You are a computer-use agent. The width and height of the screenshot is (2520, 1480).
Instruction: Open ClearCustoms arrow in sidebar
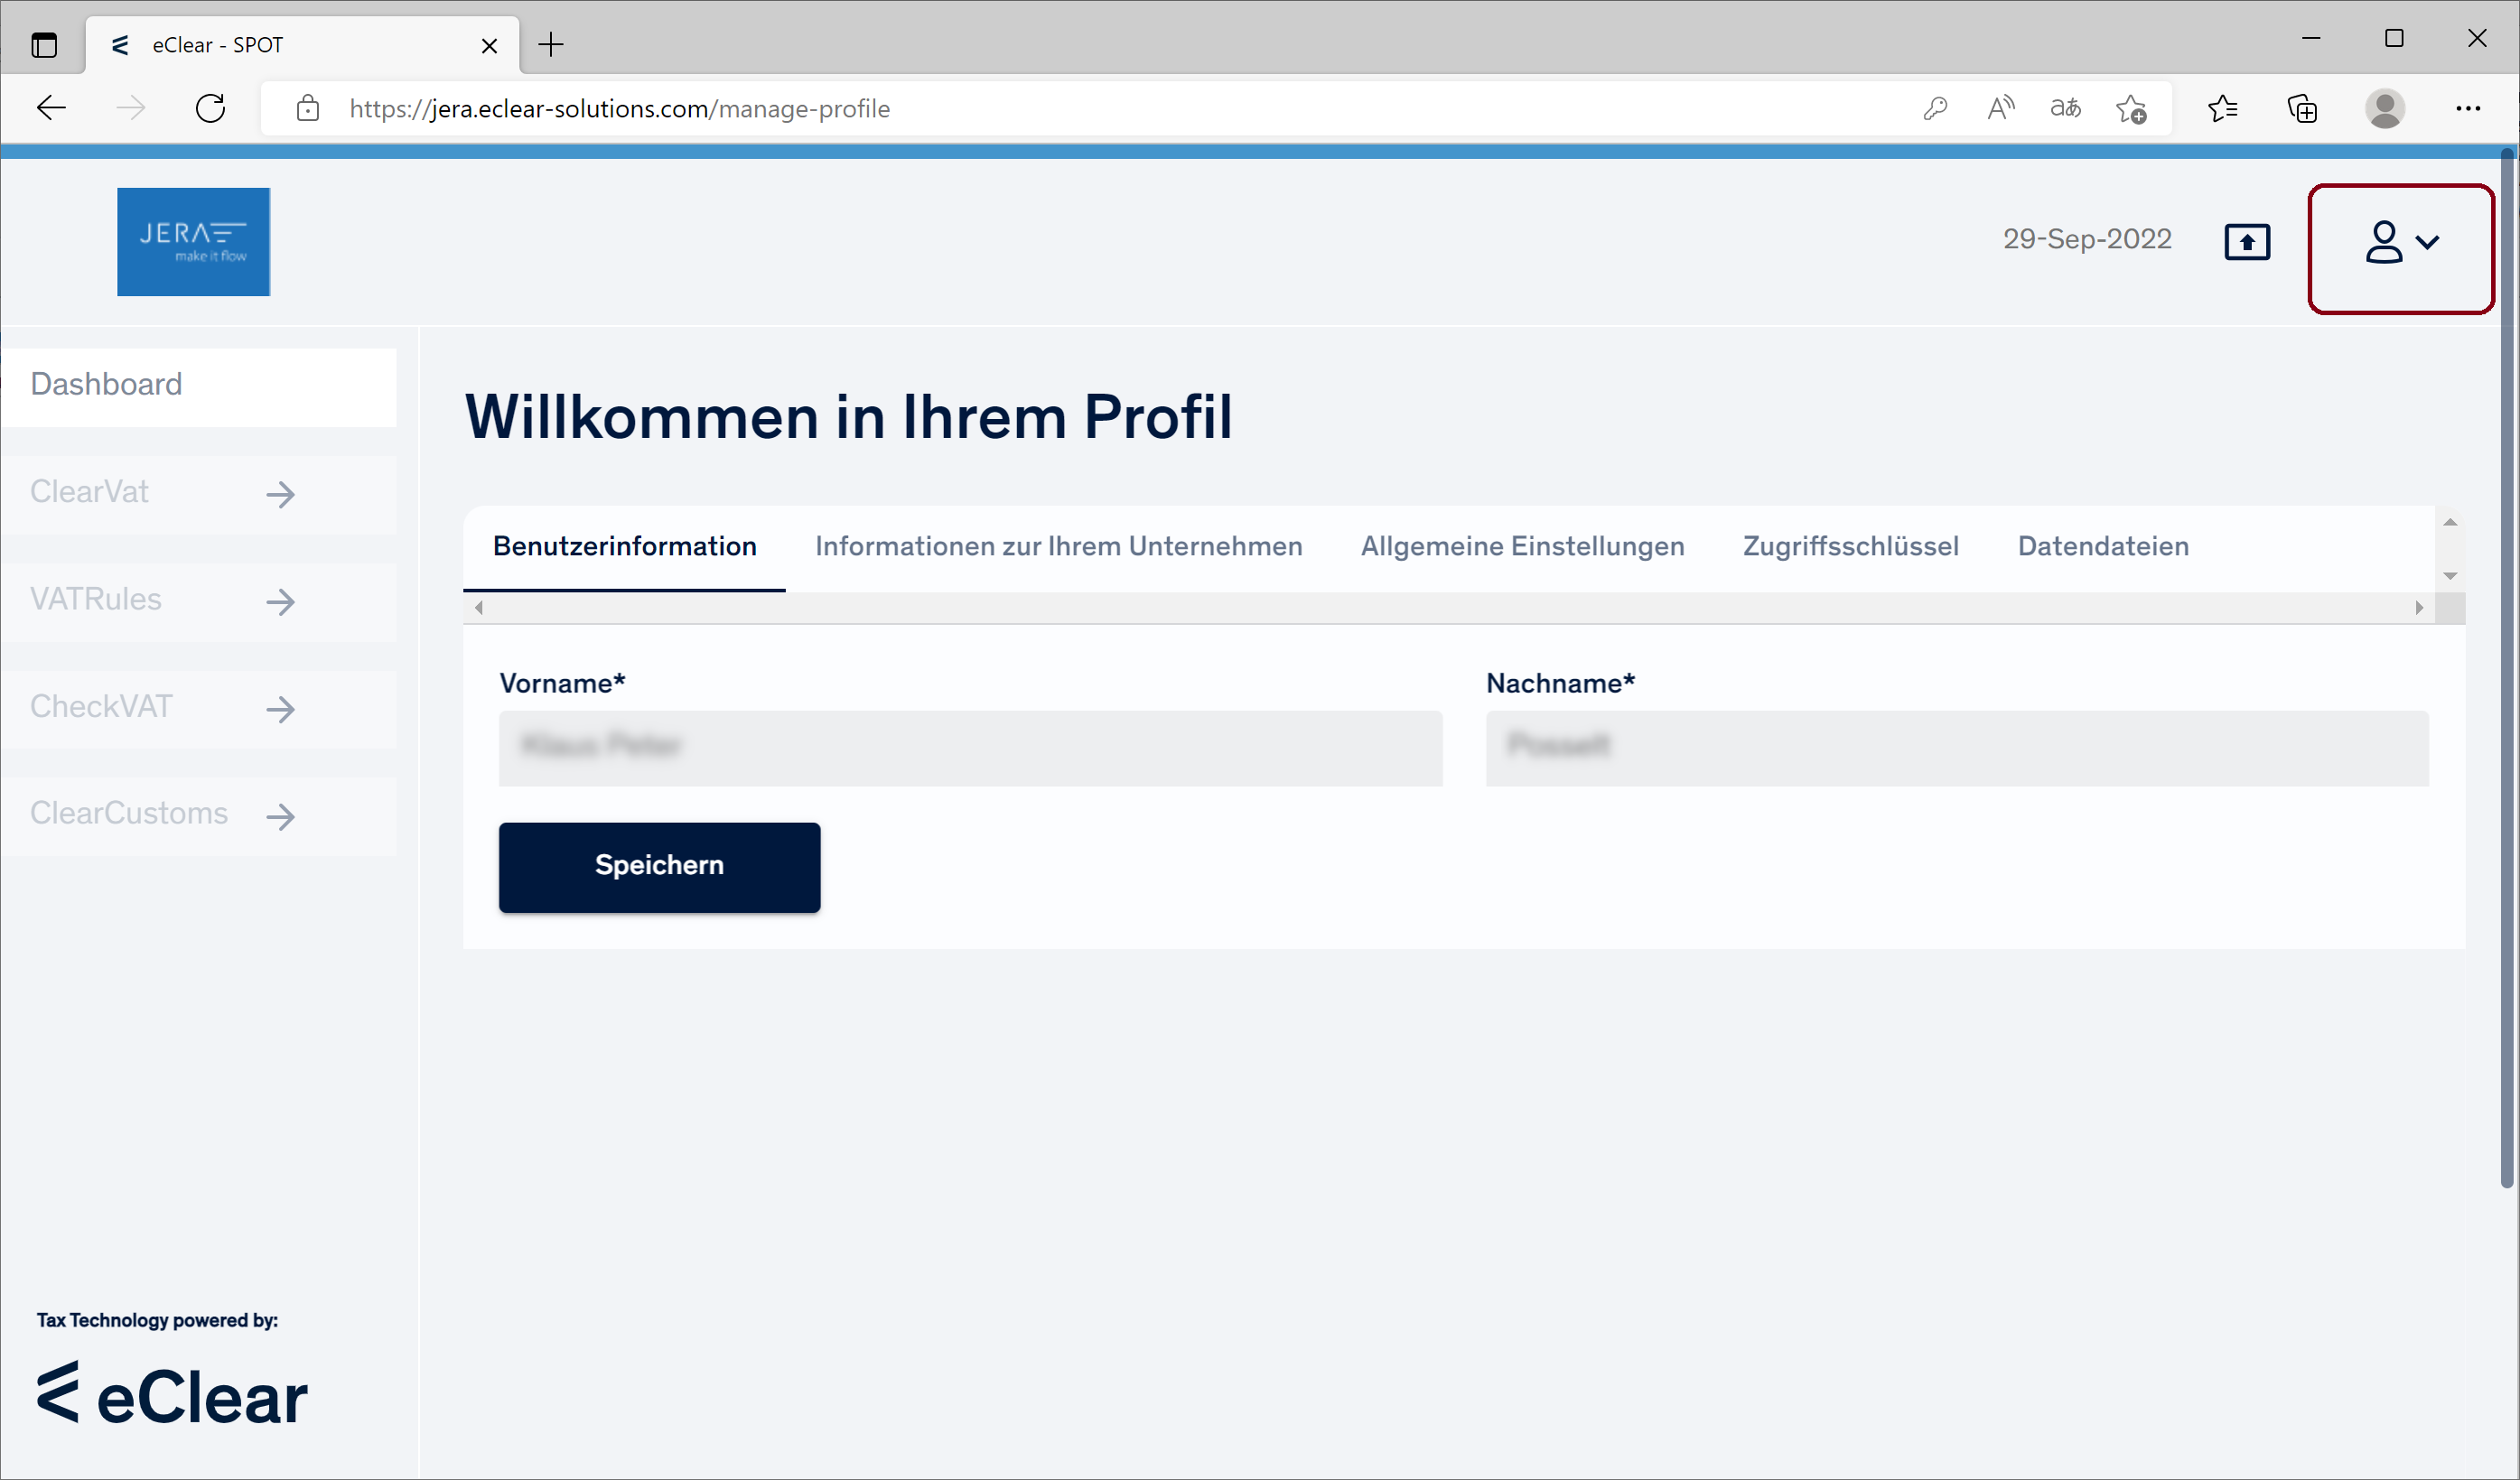click(x=281, y=816)
